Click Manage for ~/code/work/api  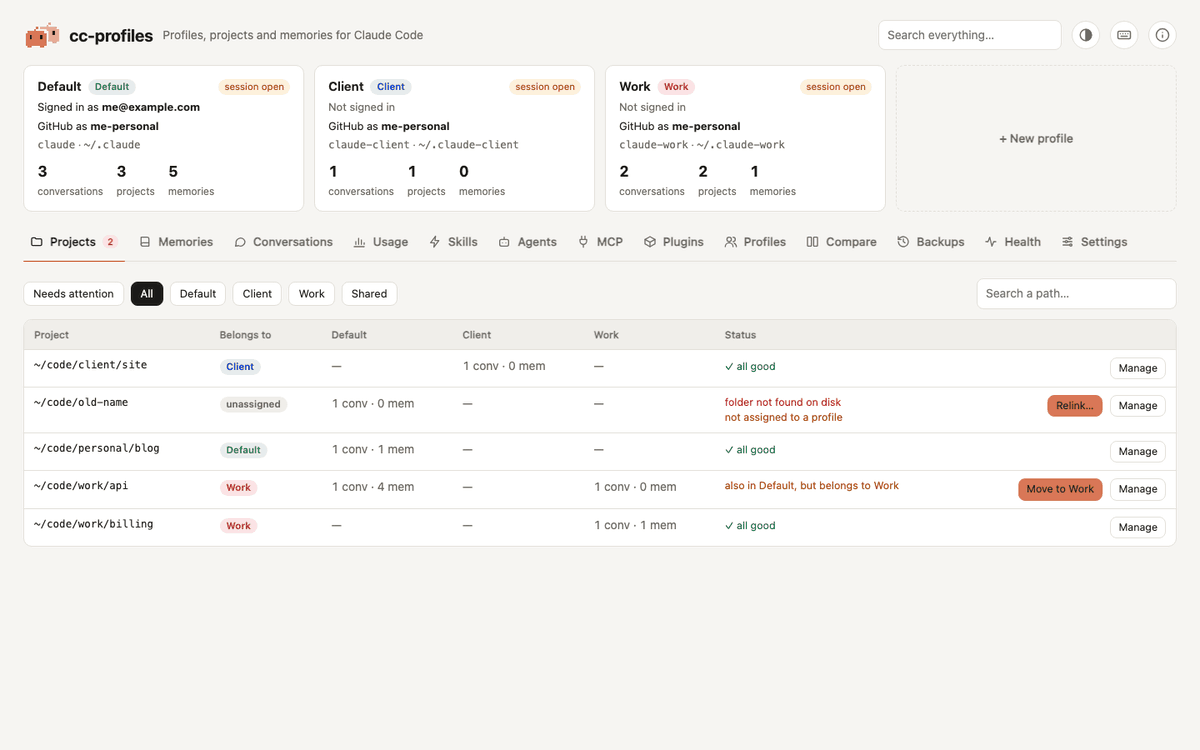coord(1138,489)
